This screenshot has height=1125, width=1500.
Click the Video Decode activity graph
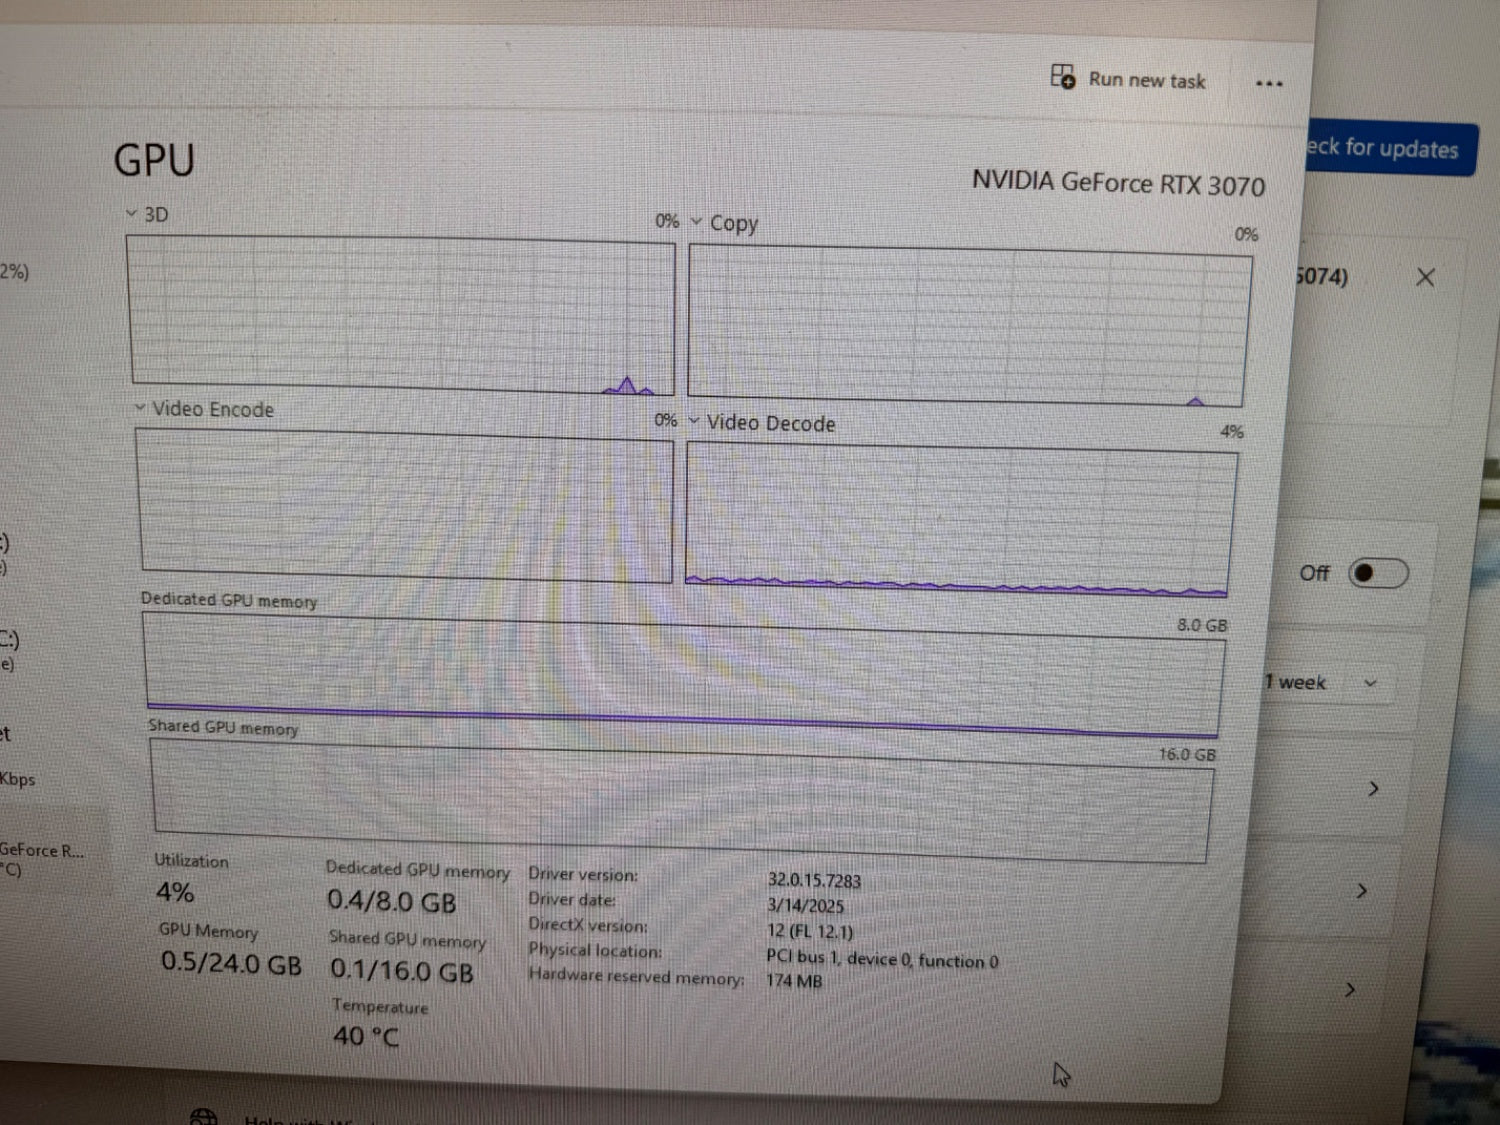(961, 518)
